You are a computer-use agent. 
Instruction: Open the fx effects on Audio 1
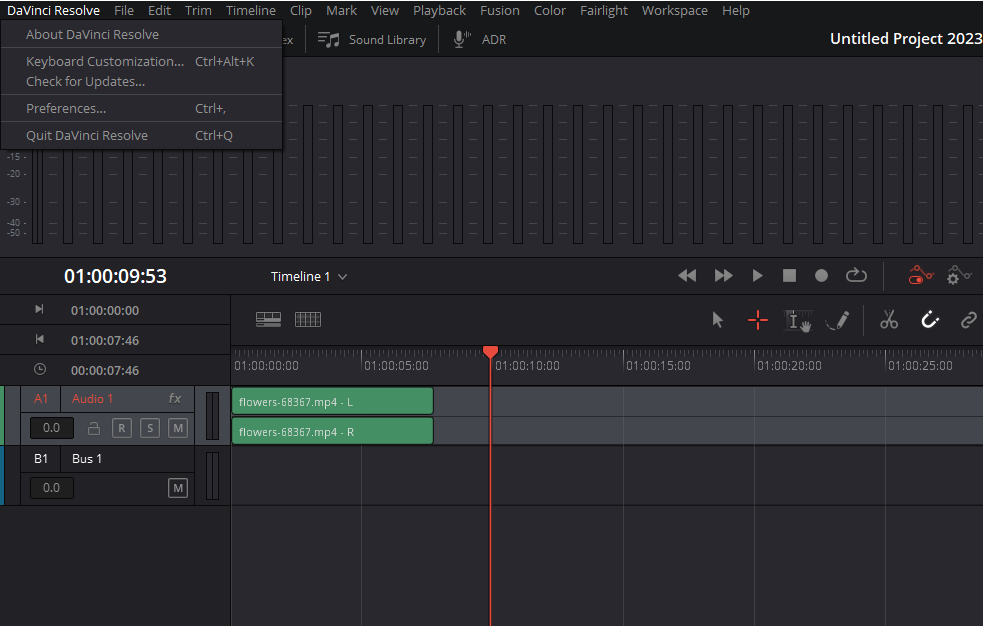pos(175,399)
